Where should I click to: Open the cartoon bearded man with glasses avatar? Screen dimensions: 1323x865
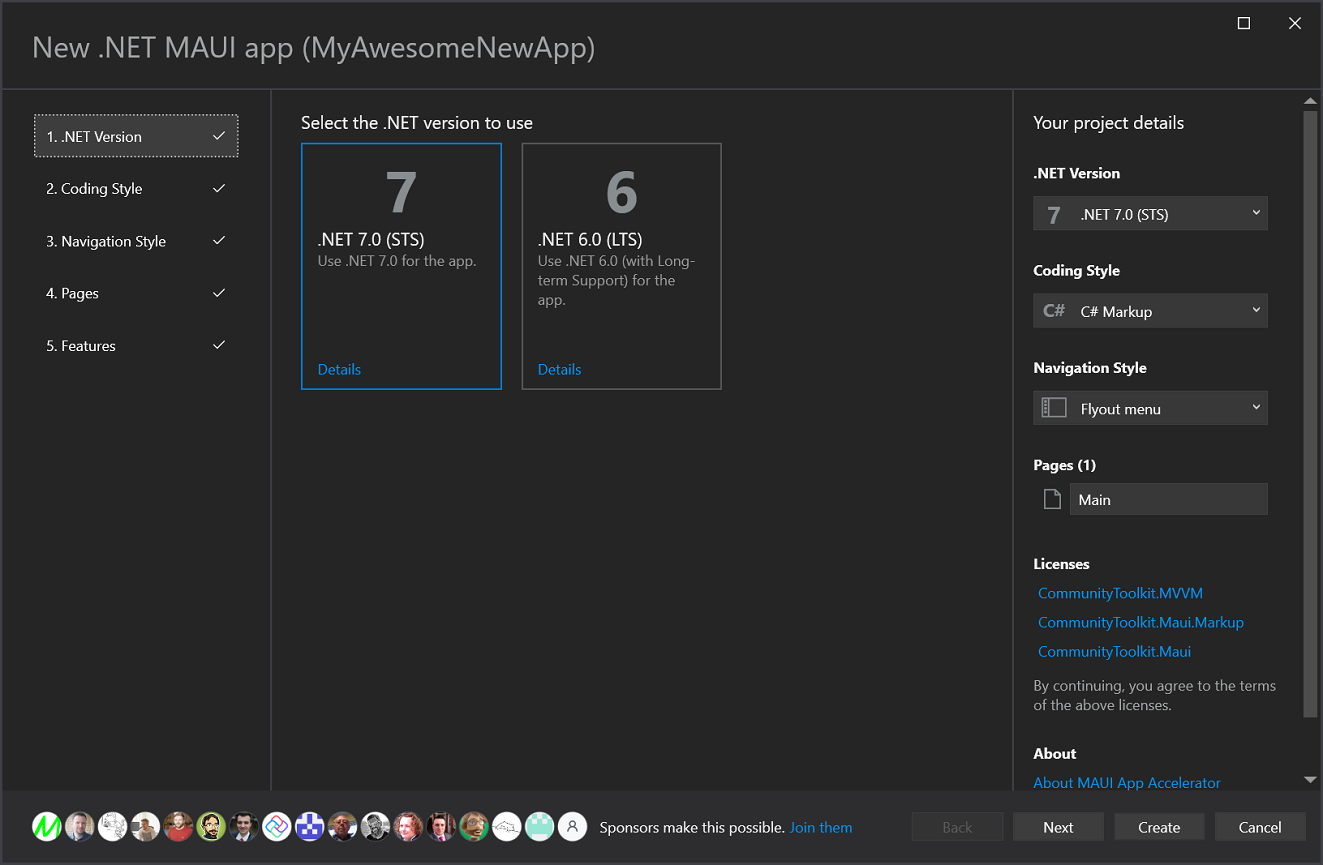click(211, 826)
